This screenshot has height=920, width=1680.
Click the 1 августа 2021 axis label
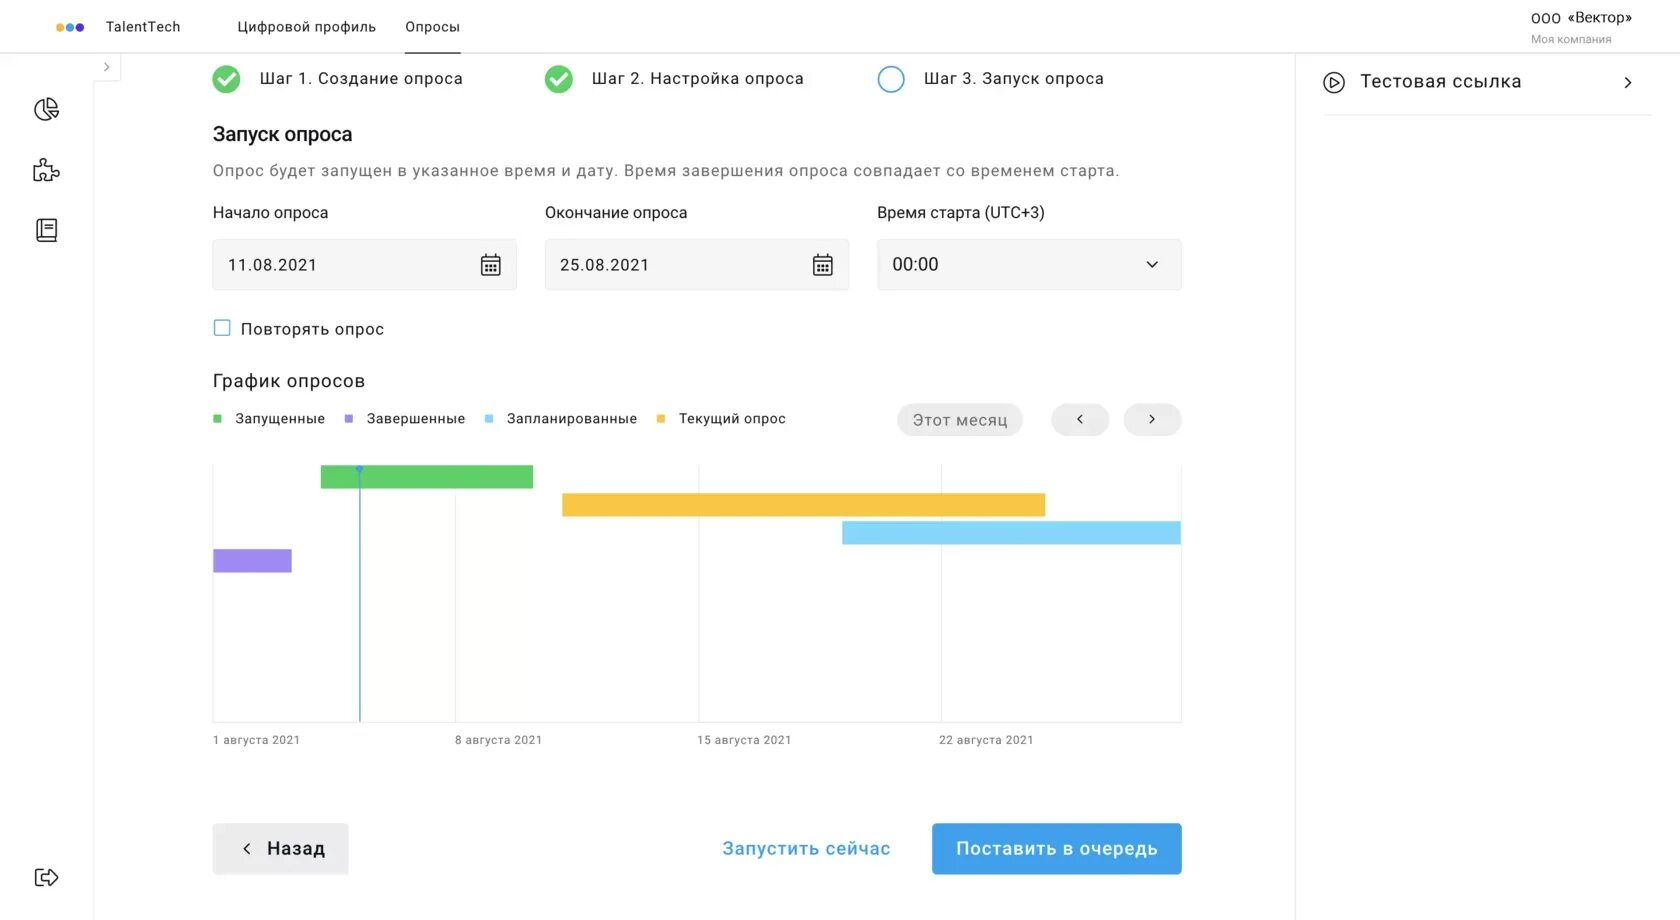pos(256,740)
